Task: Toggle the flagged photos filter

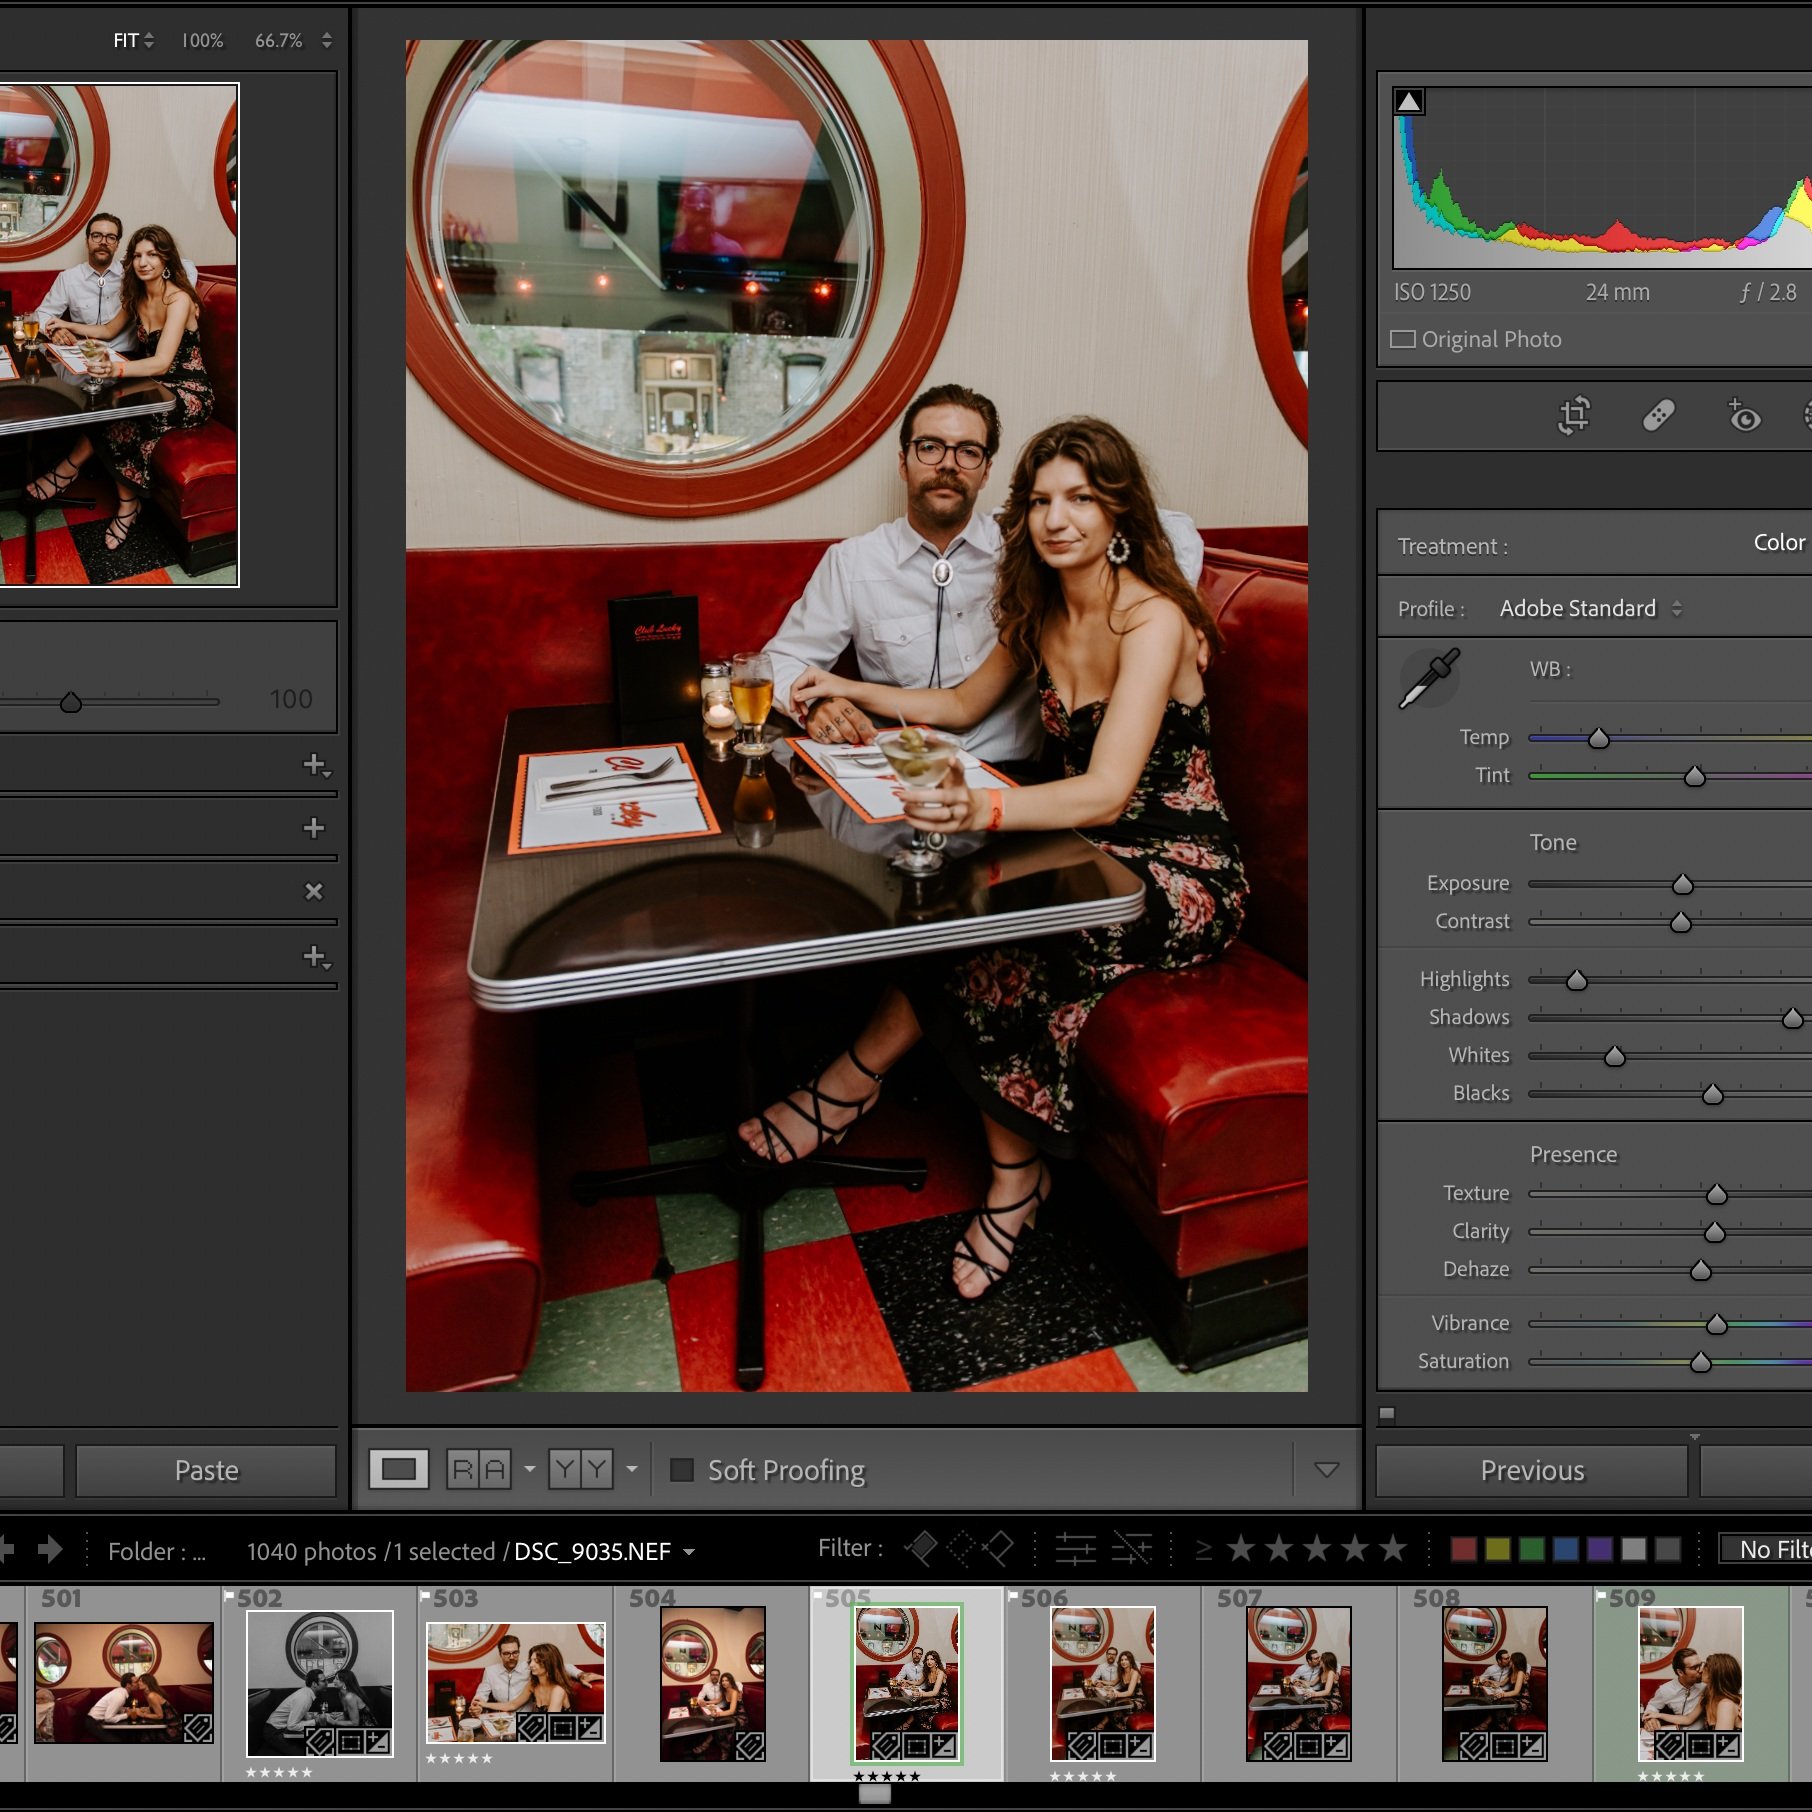Action: click(921, 1549)
